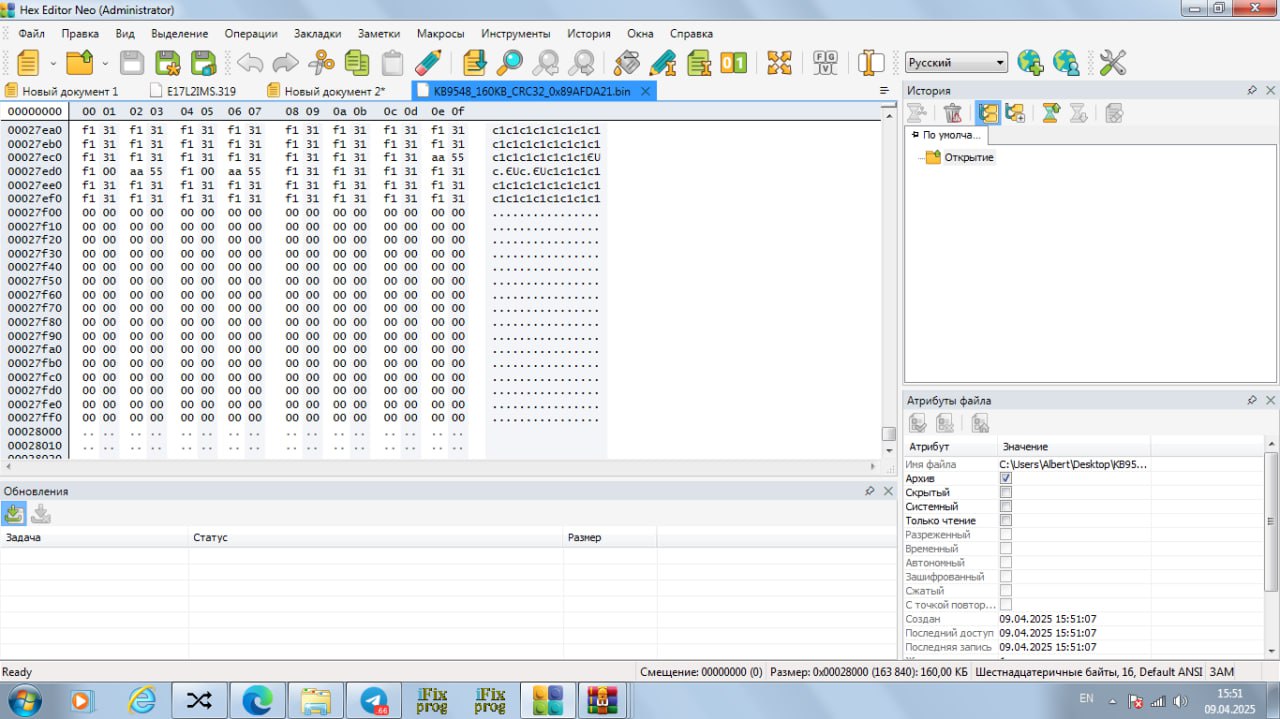Open the Инструменты menu
Image resolution: width=1280 pixels, height=719 pixels.
[516, 33]
